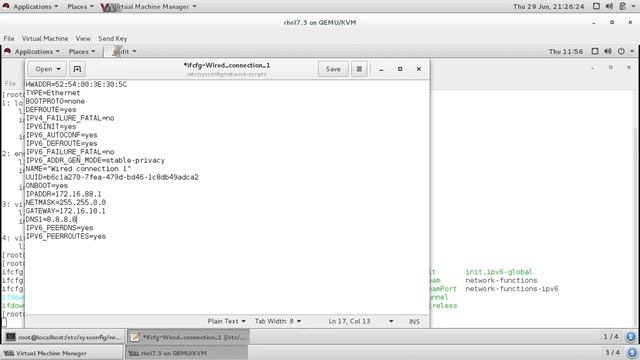The width and height of the screenshot is (640, 360).
Task: Open the Ln 17, Col 13 position dropdown
Action: pos(361,321)
